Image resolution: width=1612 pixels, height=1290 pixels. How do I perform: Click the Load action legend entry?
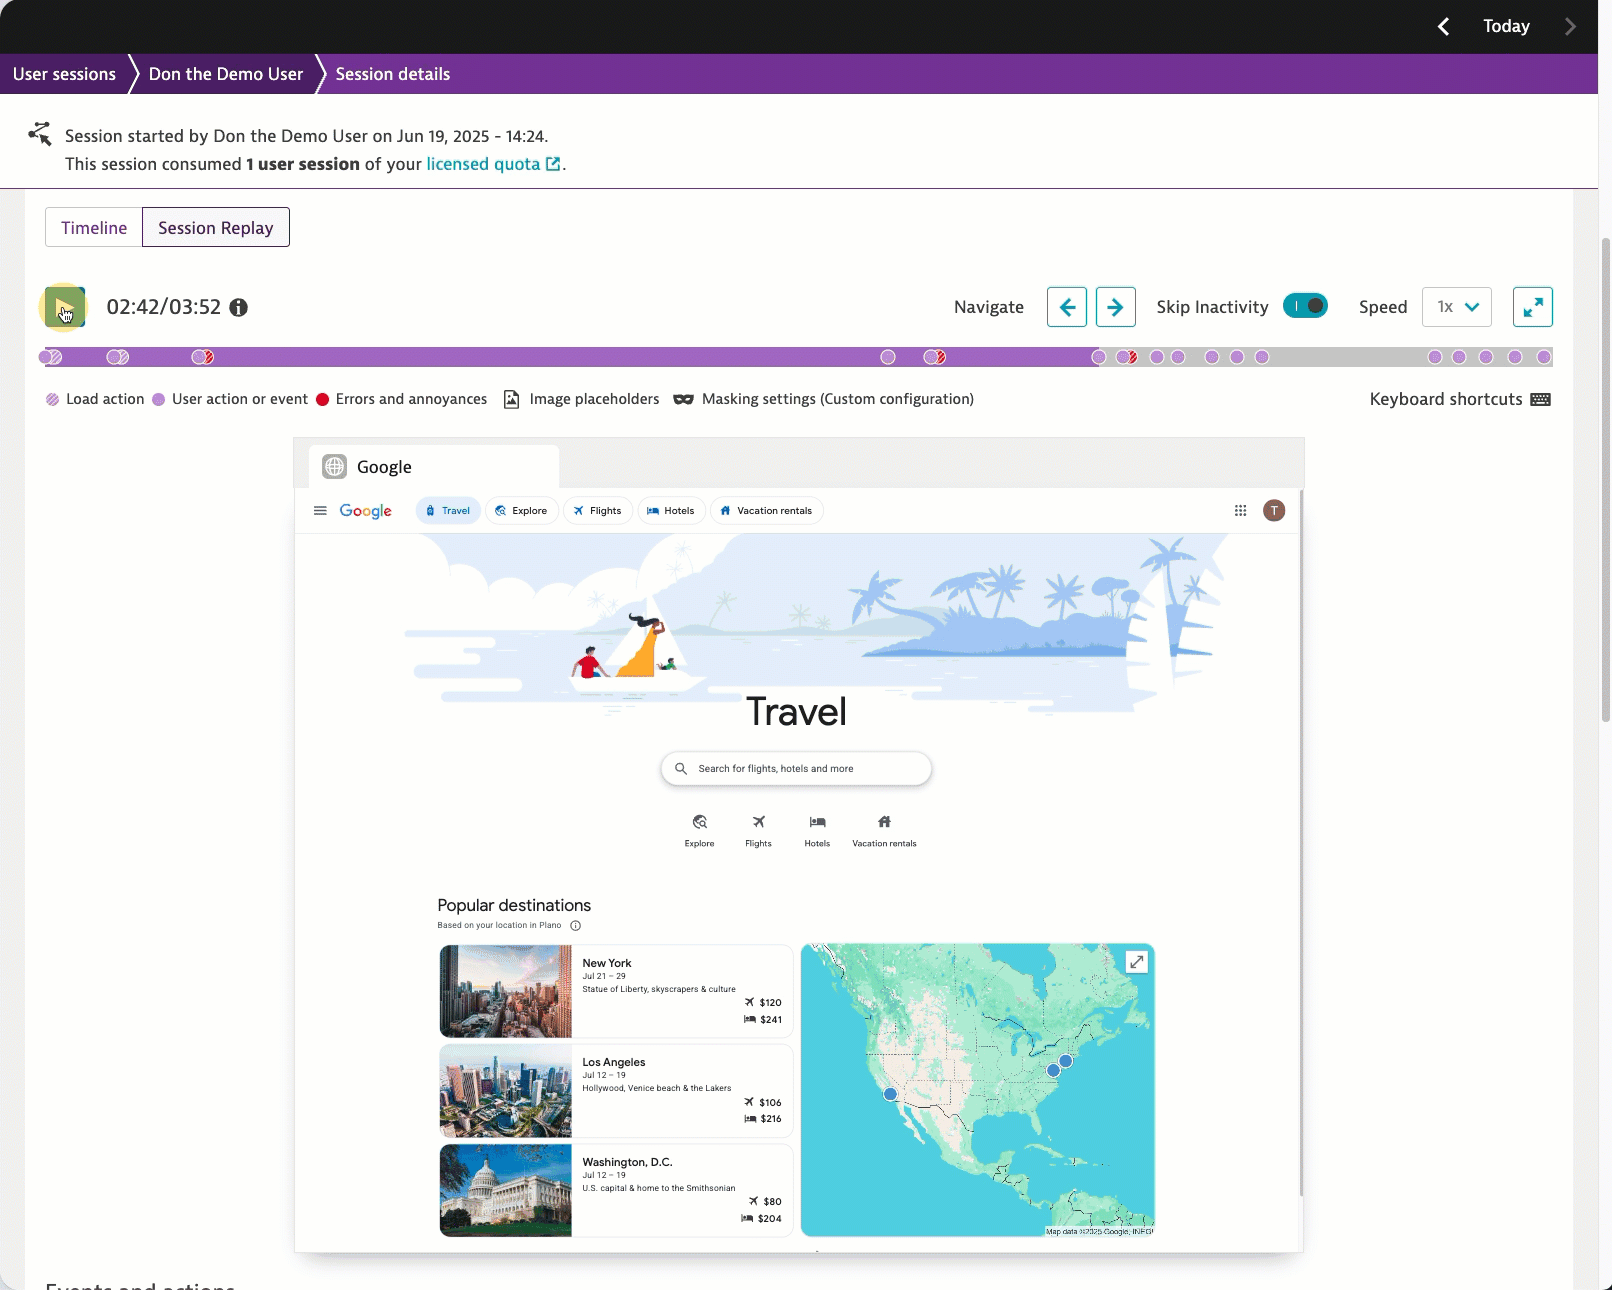click(95, 399)
